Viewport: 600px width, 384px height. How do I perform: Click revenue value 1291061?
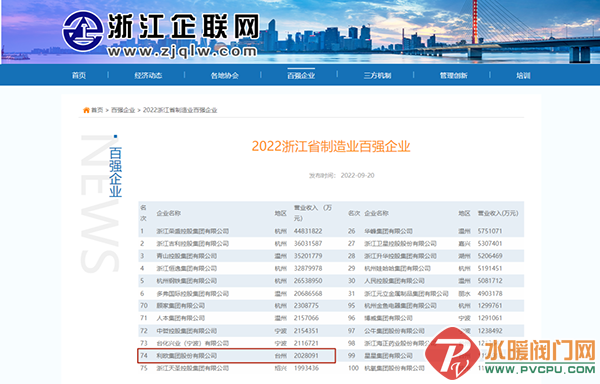pyautogui.click(x=490, y=318)
